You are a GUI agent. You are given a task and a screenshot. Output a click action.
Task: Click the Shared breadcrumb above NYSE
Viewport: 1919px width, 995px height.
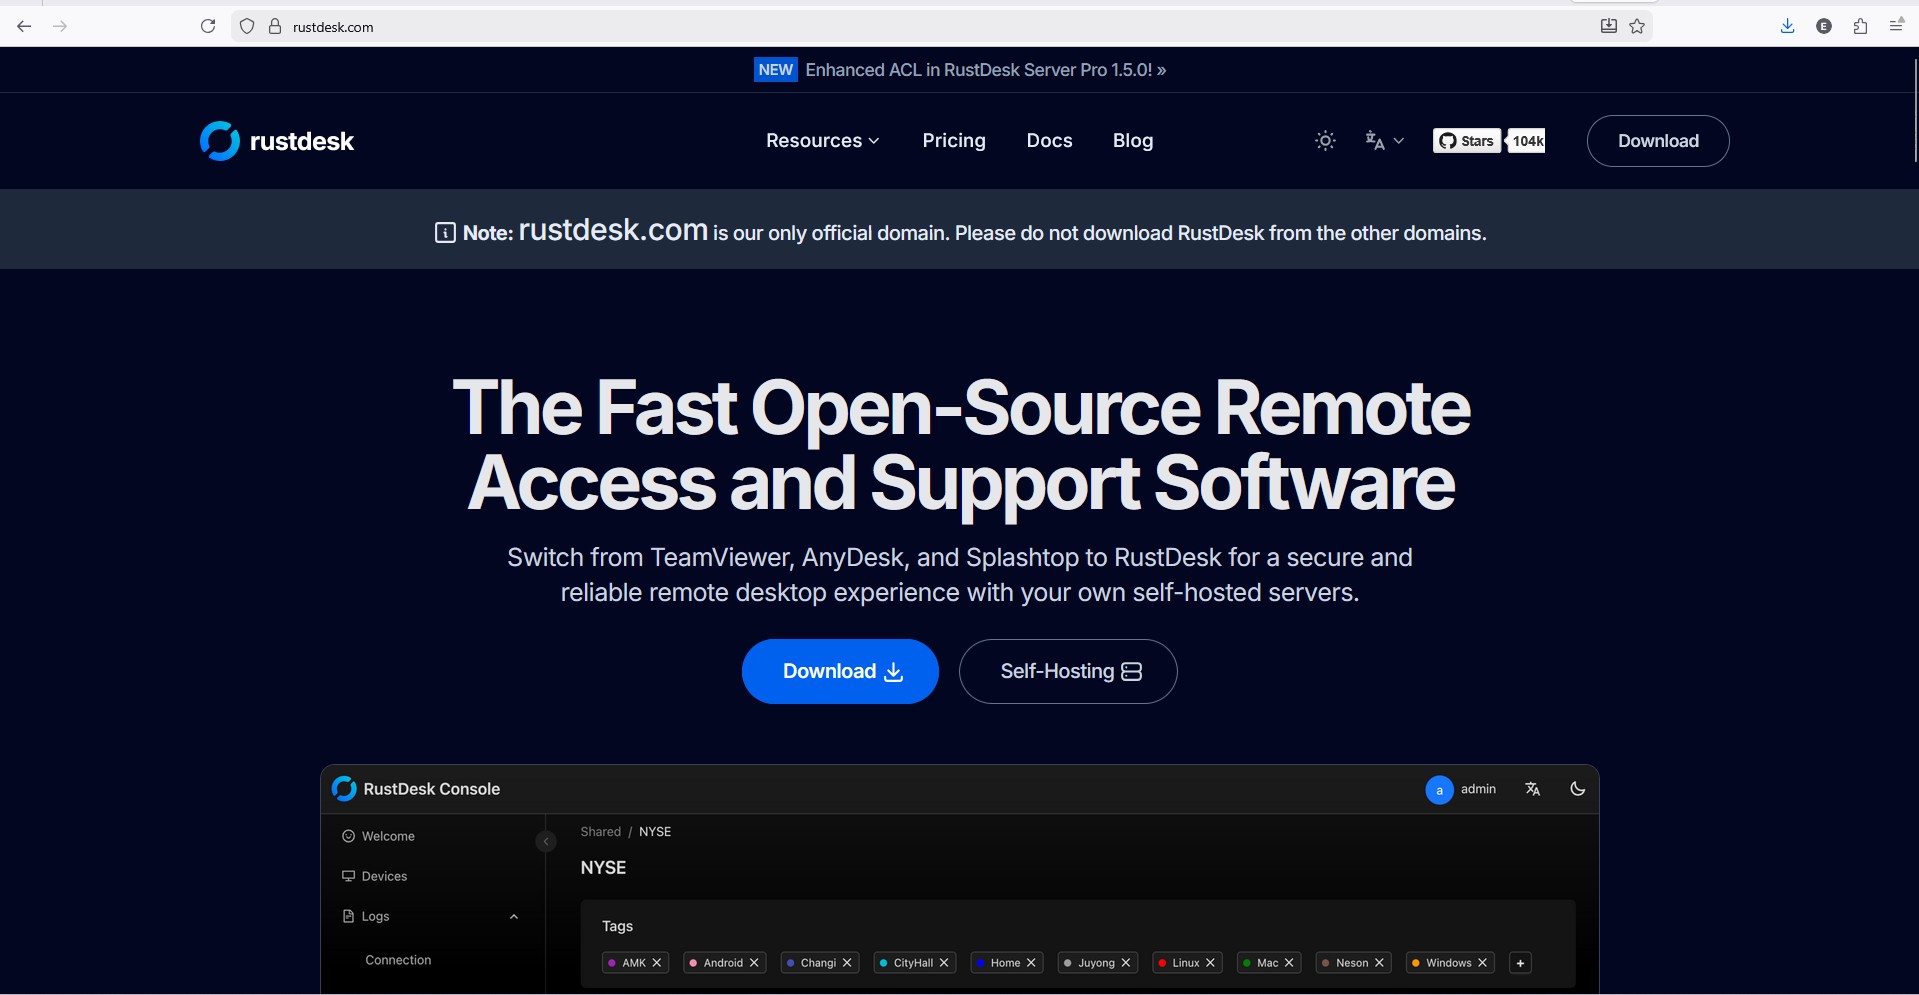[x=600, y=831]
